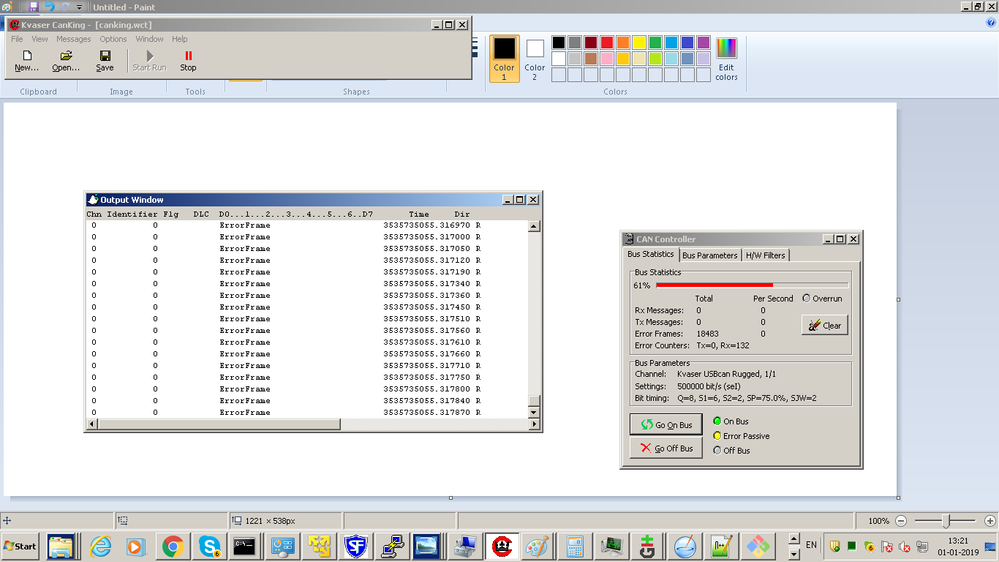The width and height of the screenshot is (999, 562).
Task: Pick the purple color swatch
Action: pos(703,43)
